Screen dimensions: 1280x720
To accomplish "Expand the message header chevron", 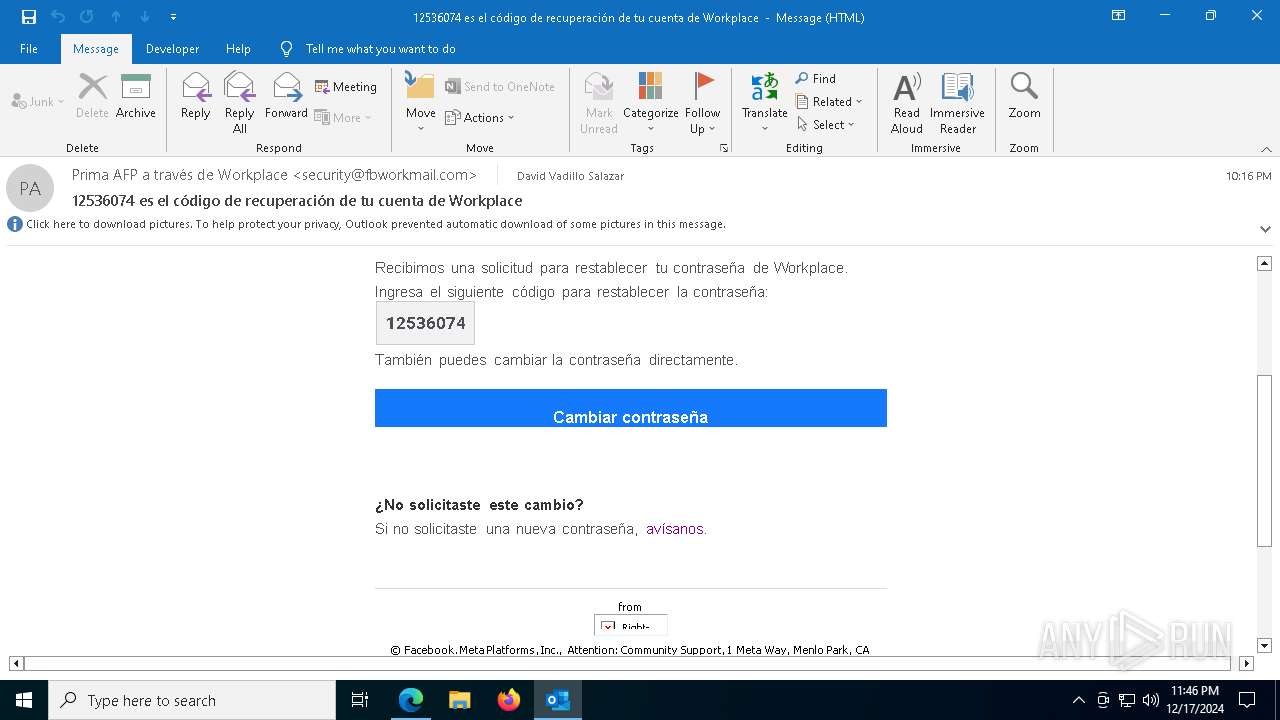I will [1265, 229].
